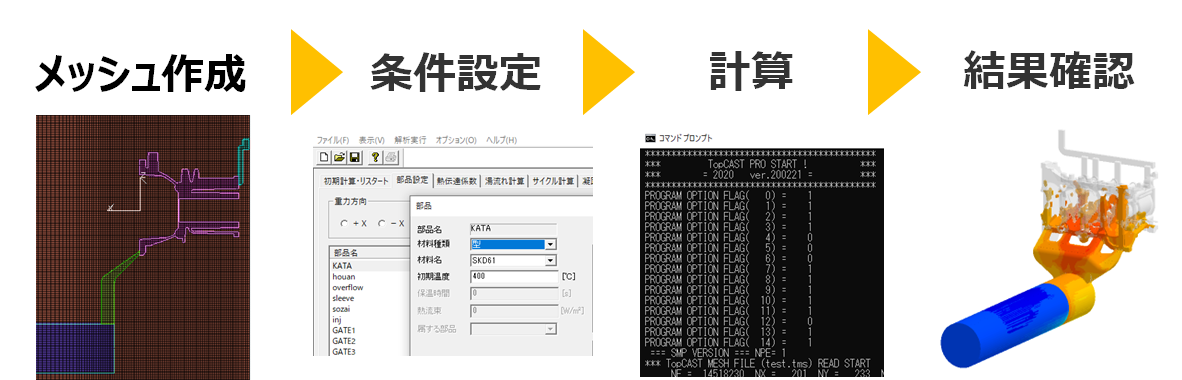Open the 解析実行 menu
Viewport: 1182px width, 380px height.
pos(411,140)
